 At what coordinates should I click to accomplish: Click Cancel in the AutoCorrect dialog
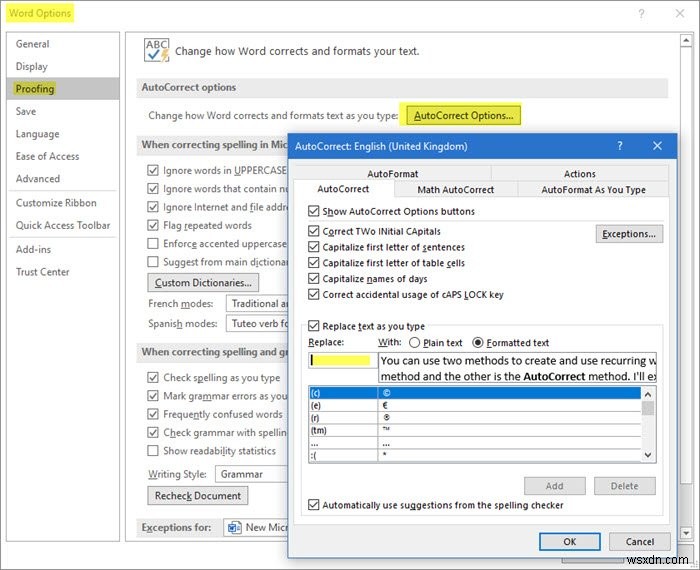(639, 541)
